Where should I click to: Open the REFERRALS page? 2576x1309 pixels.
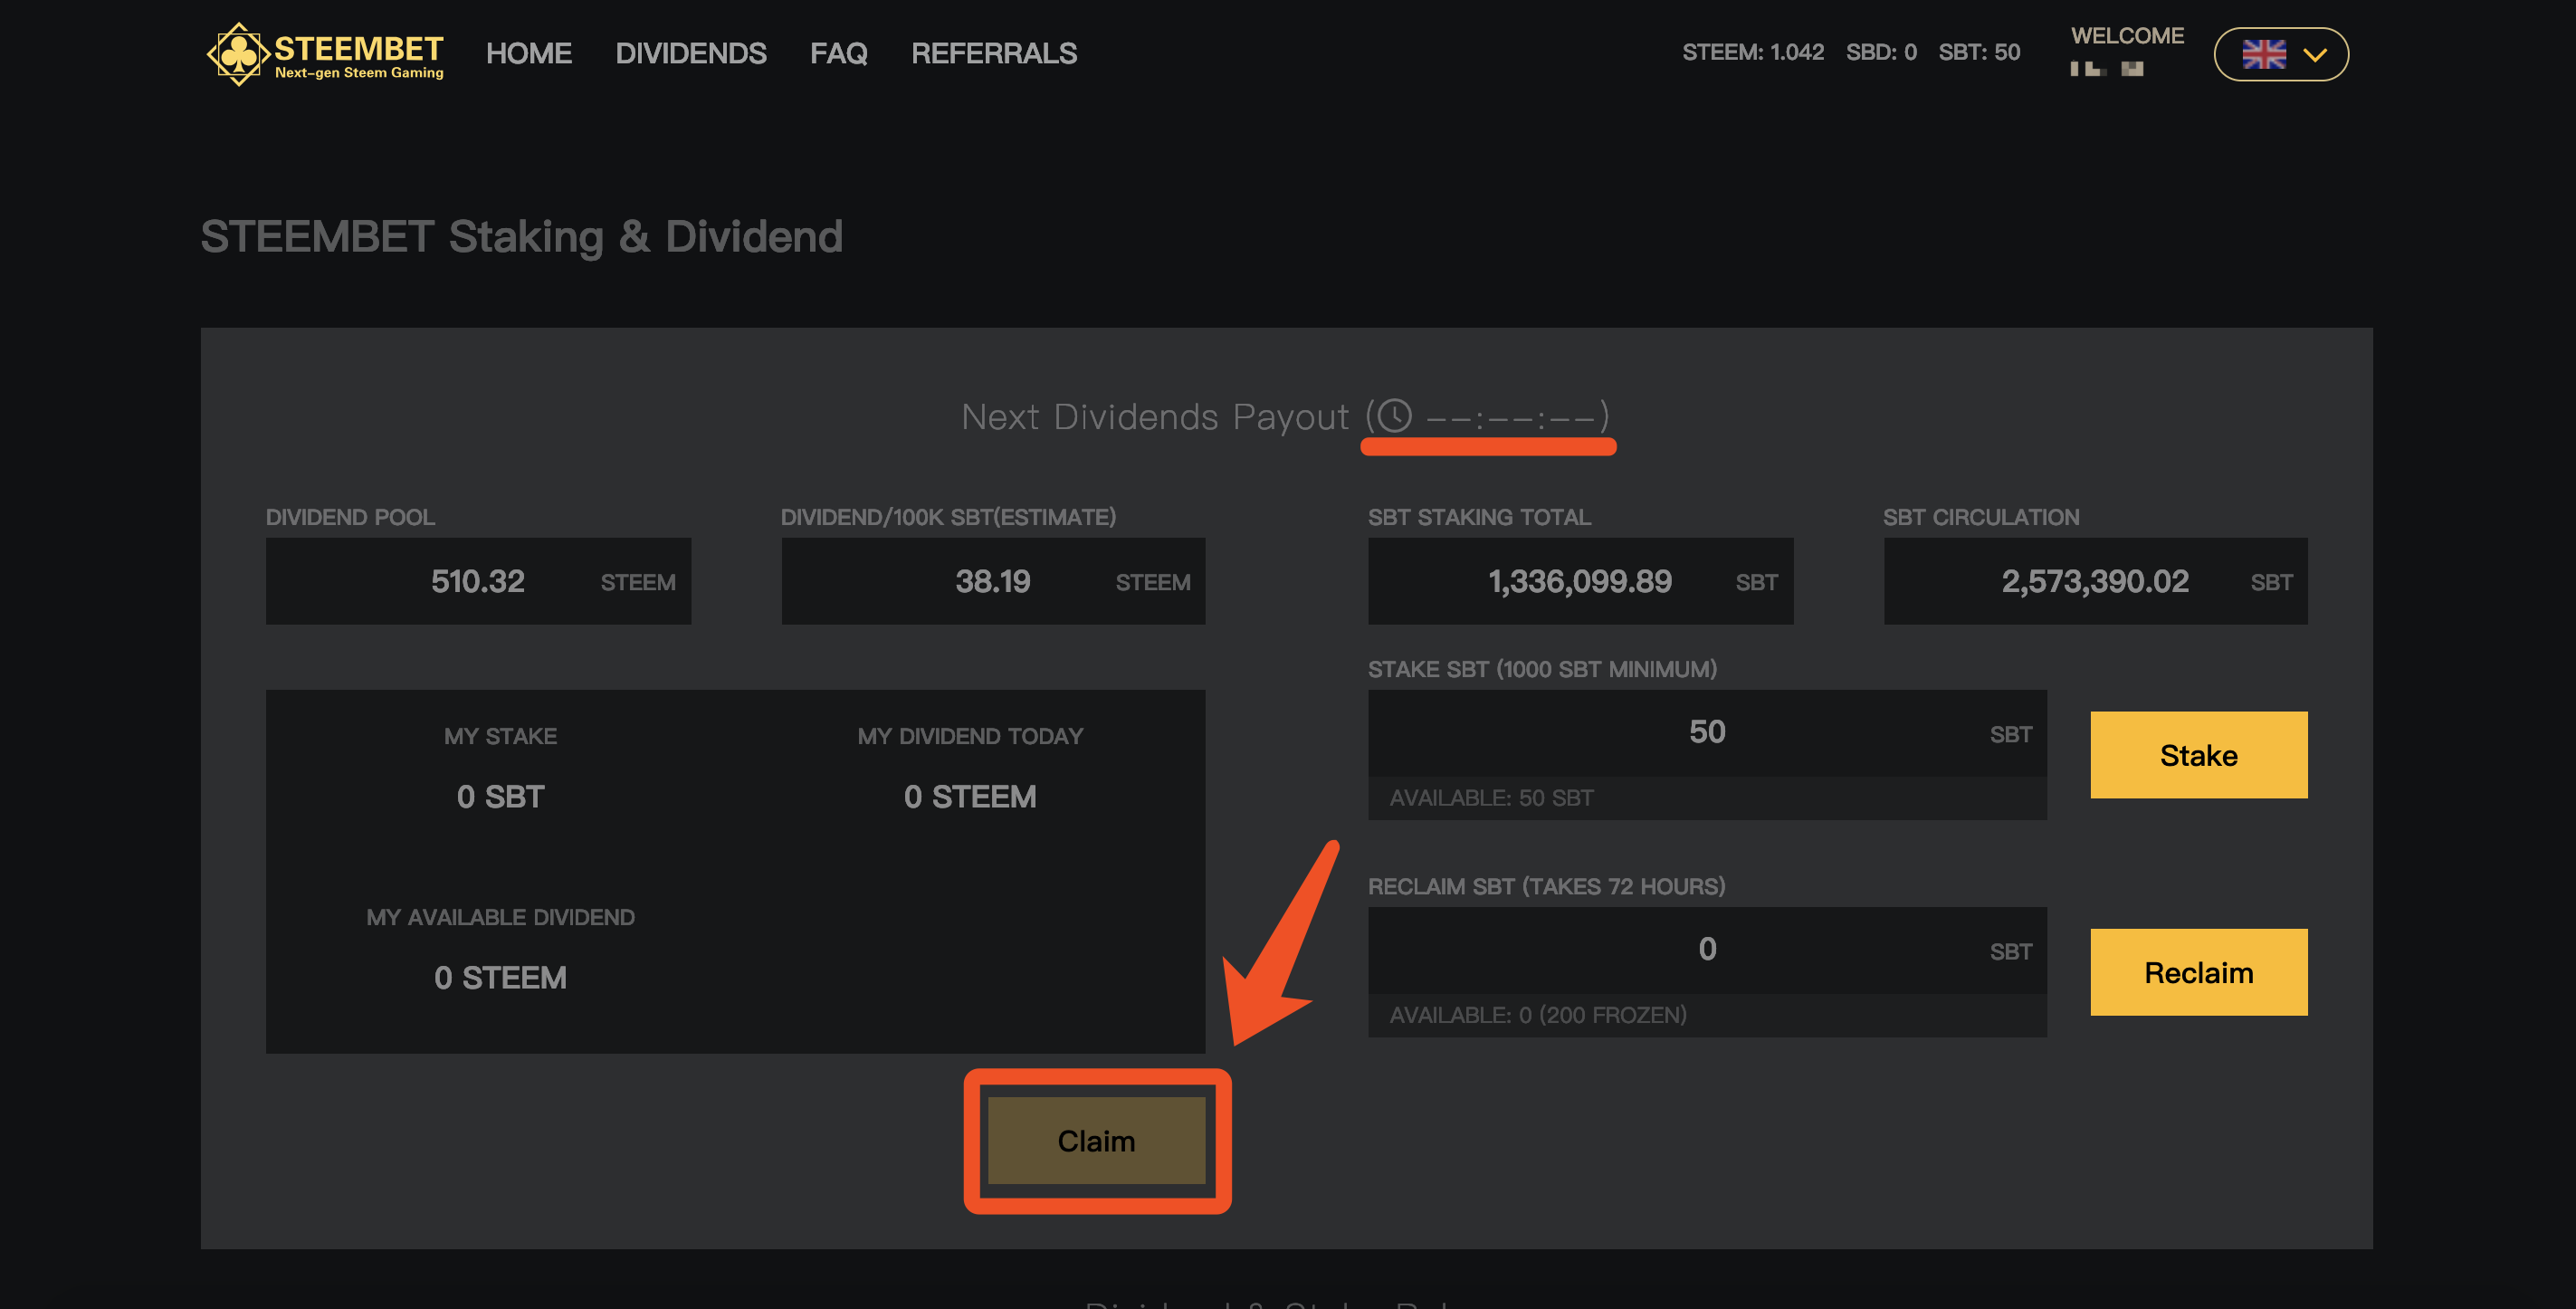pos(994,53)
